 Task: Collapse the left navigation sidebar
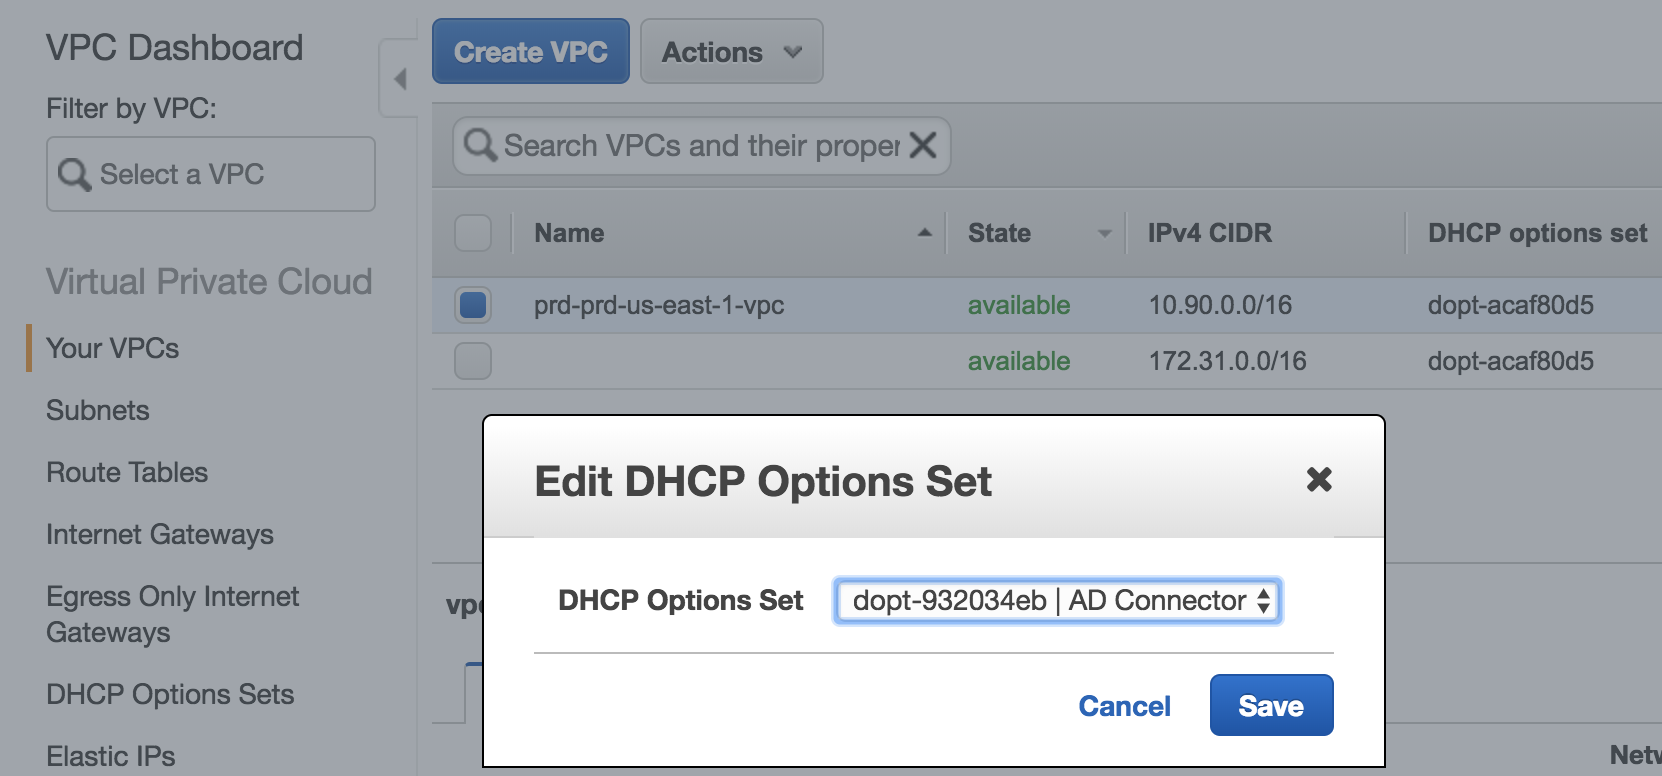[400, 79]
